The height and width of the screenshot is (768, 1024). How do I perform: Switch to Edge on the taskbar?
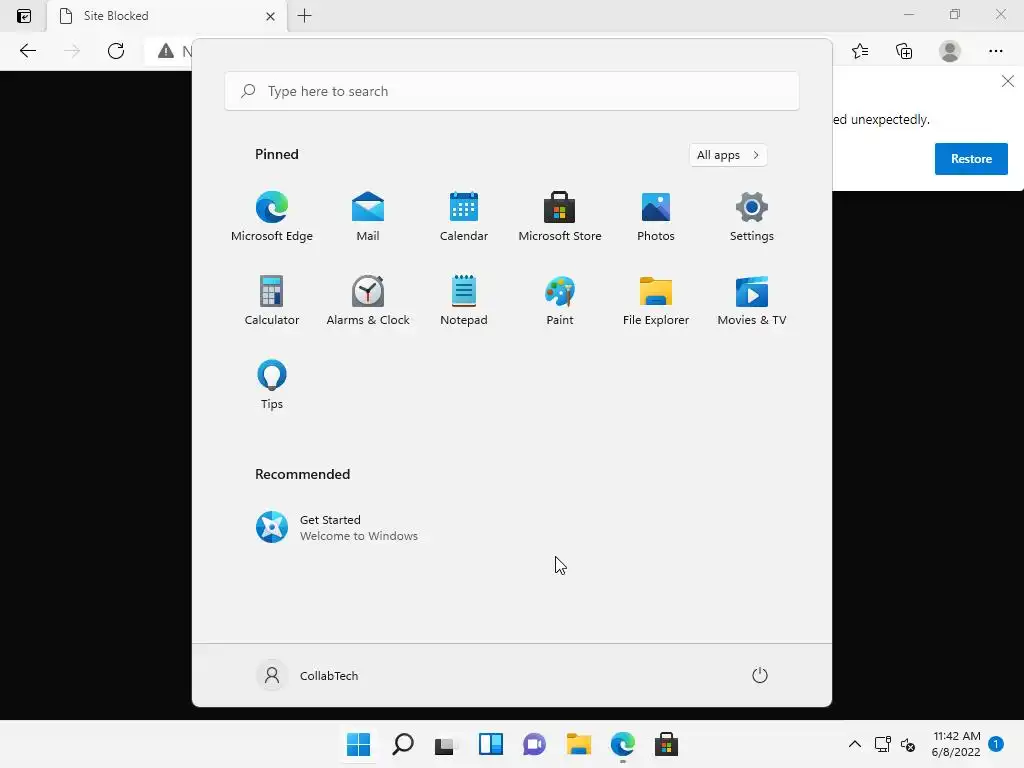click(x=622, y=744)
